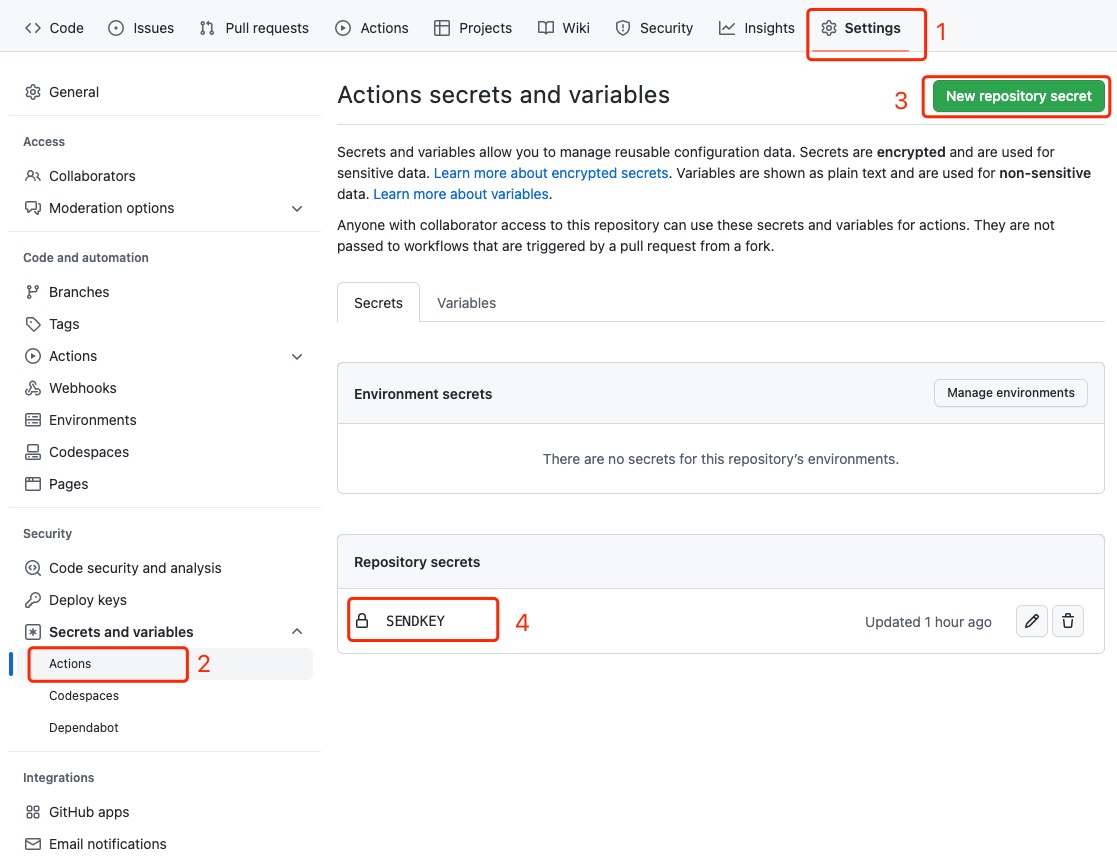
Task: Click the trash delete icon for SENDKEY
Action: click(x=1068, y=621)
